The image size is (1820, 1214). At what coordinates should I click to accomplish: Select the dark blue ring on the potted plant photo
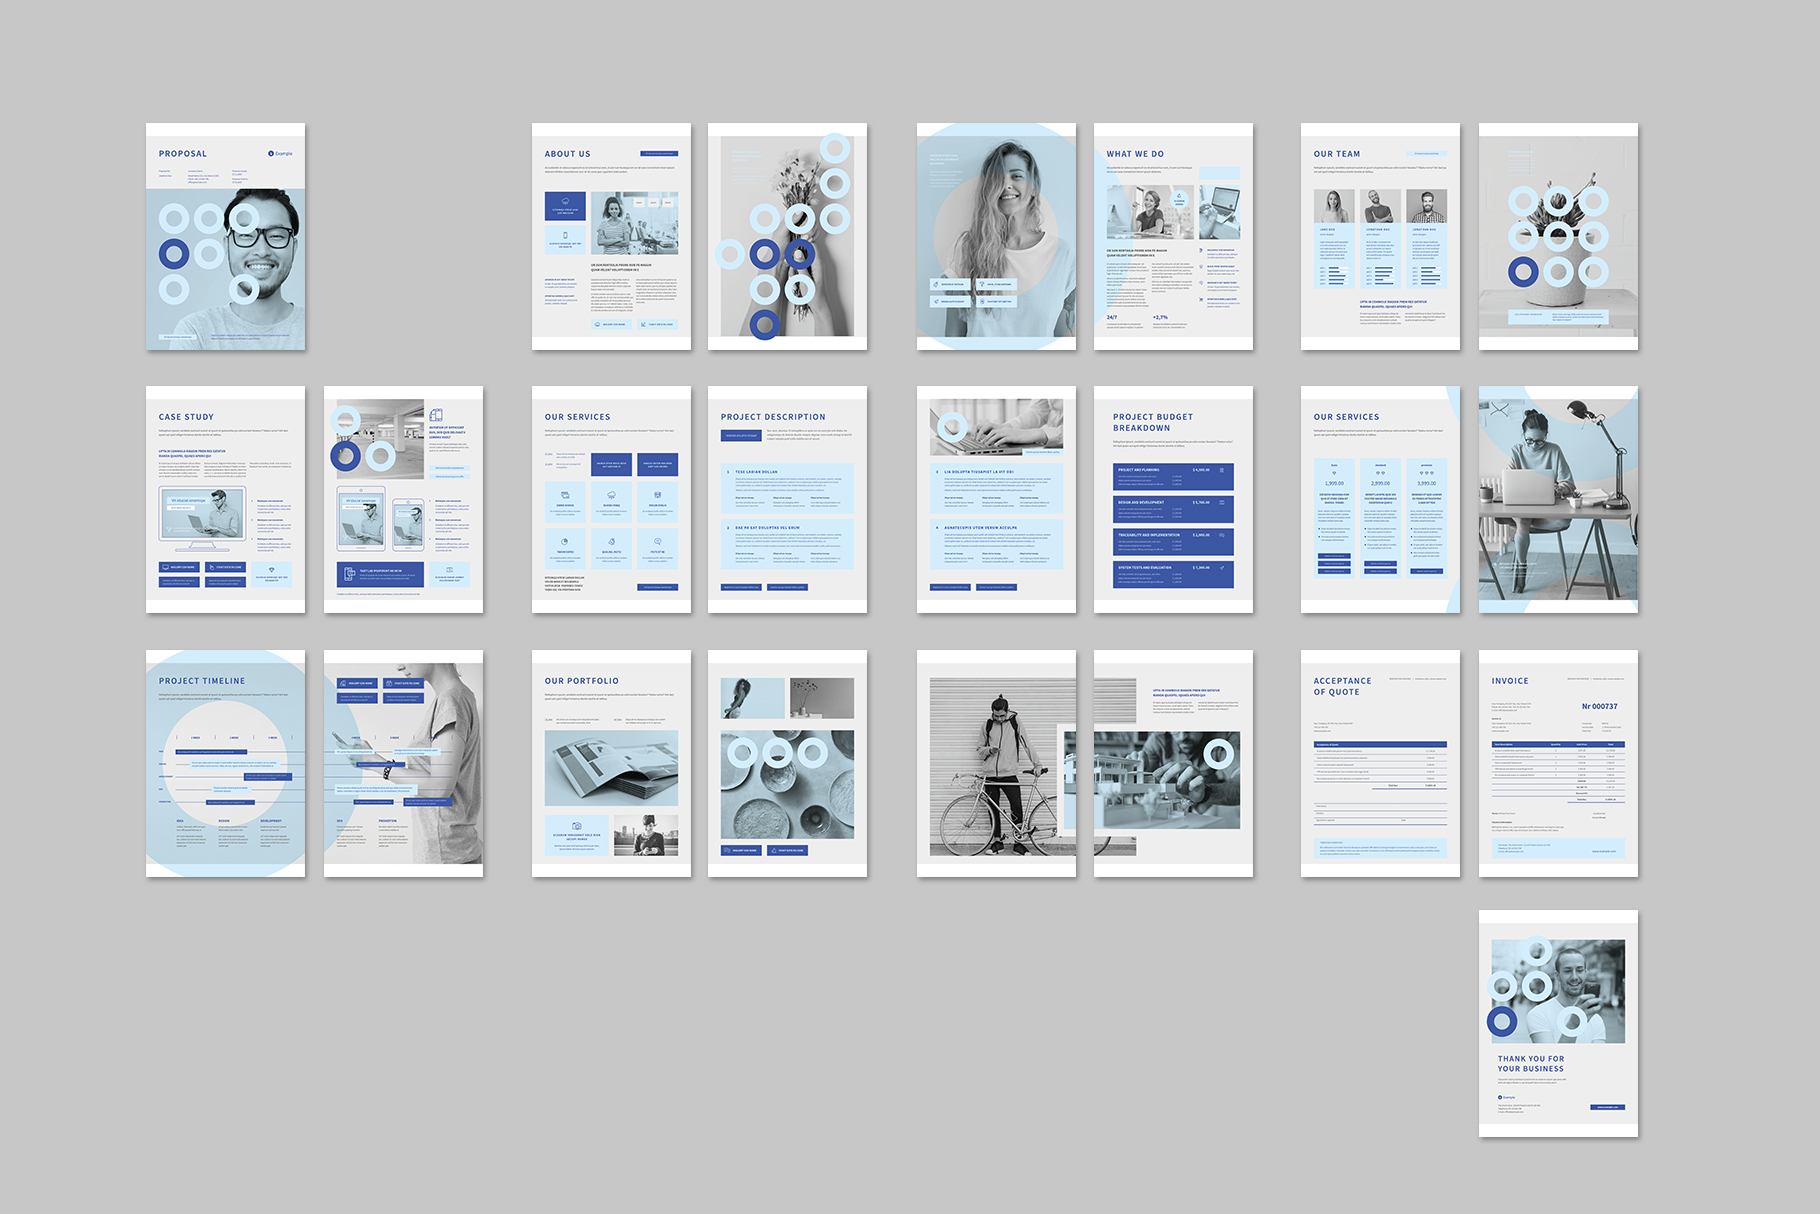coord(1523,270)
